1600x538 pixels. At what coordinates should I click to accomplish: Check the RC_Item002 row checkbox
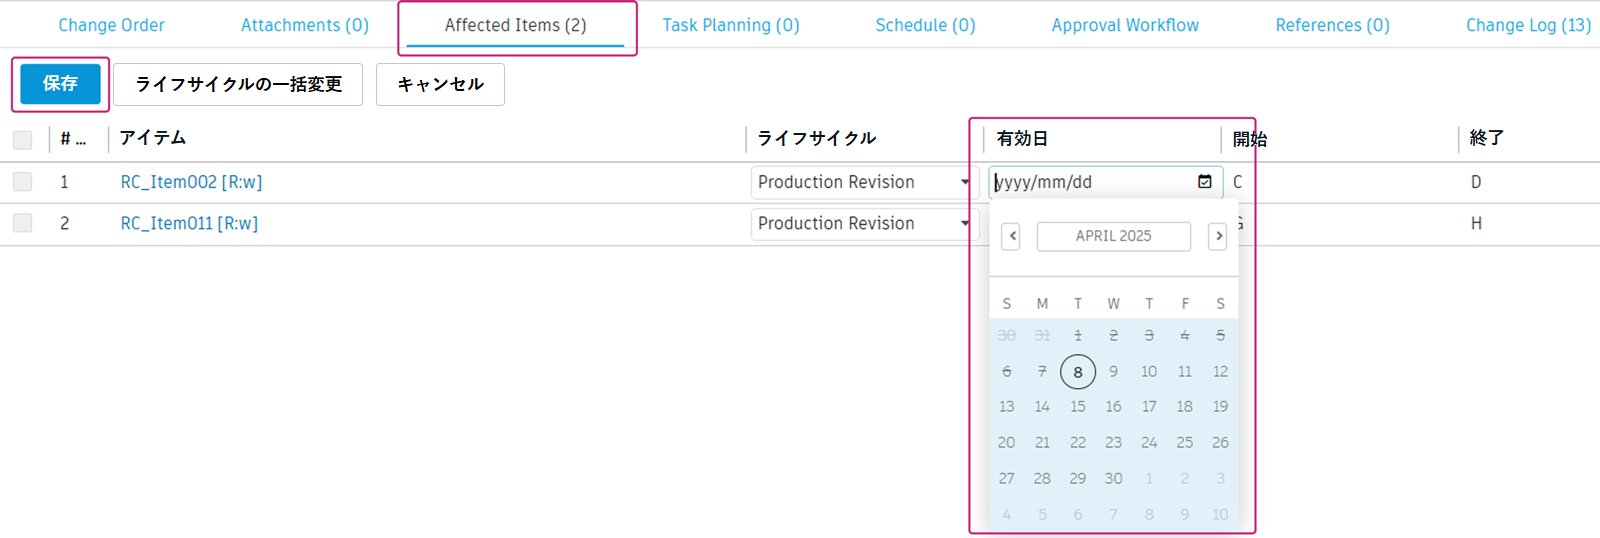[23, 182]
